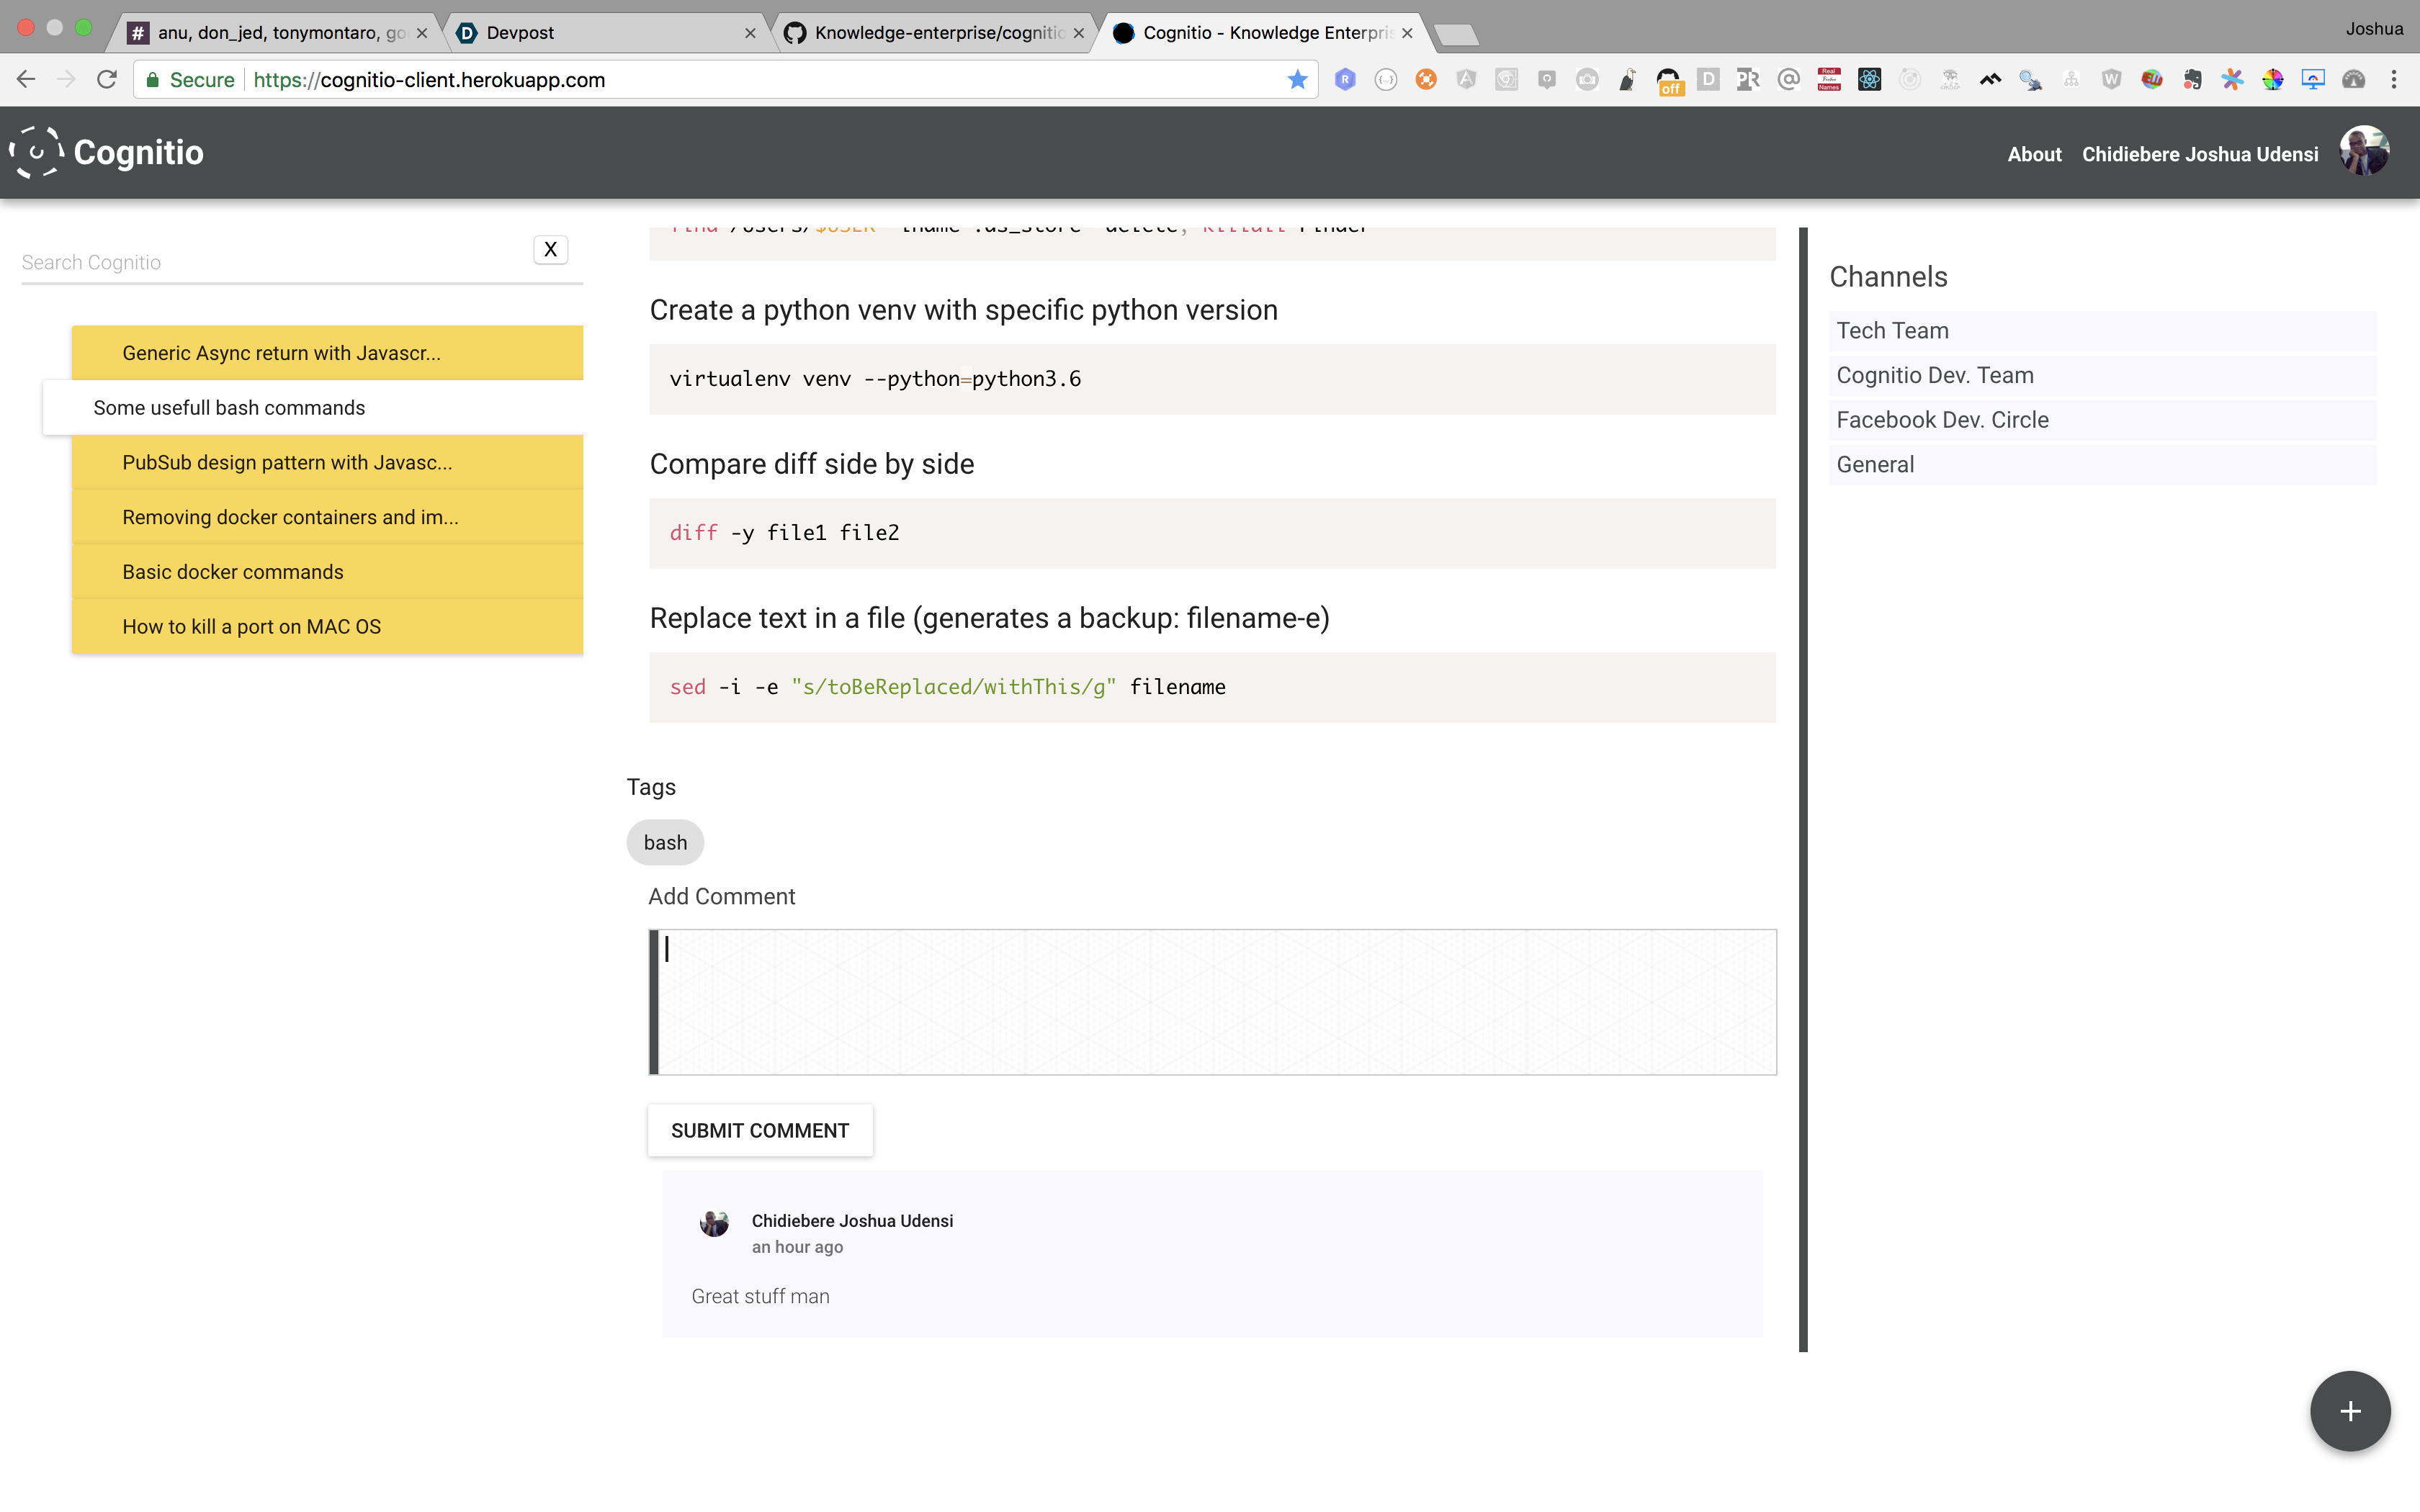Click the Cognitio logo in header
Image resolution: width=2420 pixels, height=1512 pixels.
[x=107, y=152]
